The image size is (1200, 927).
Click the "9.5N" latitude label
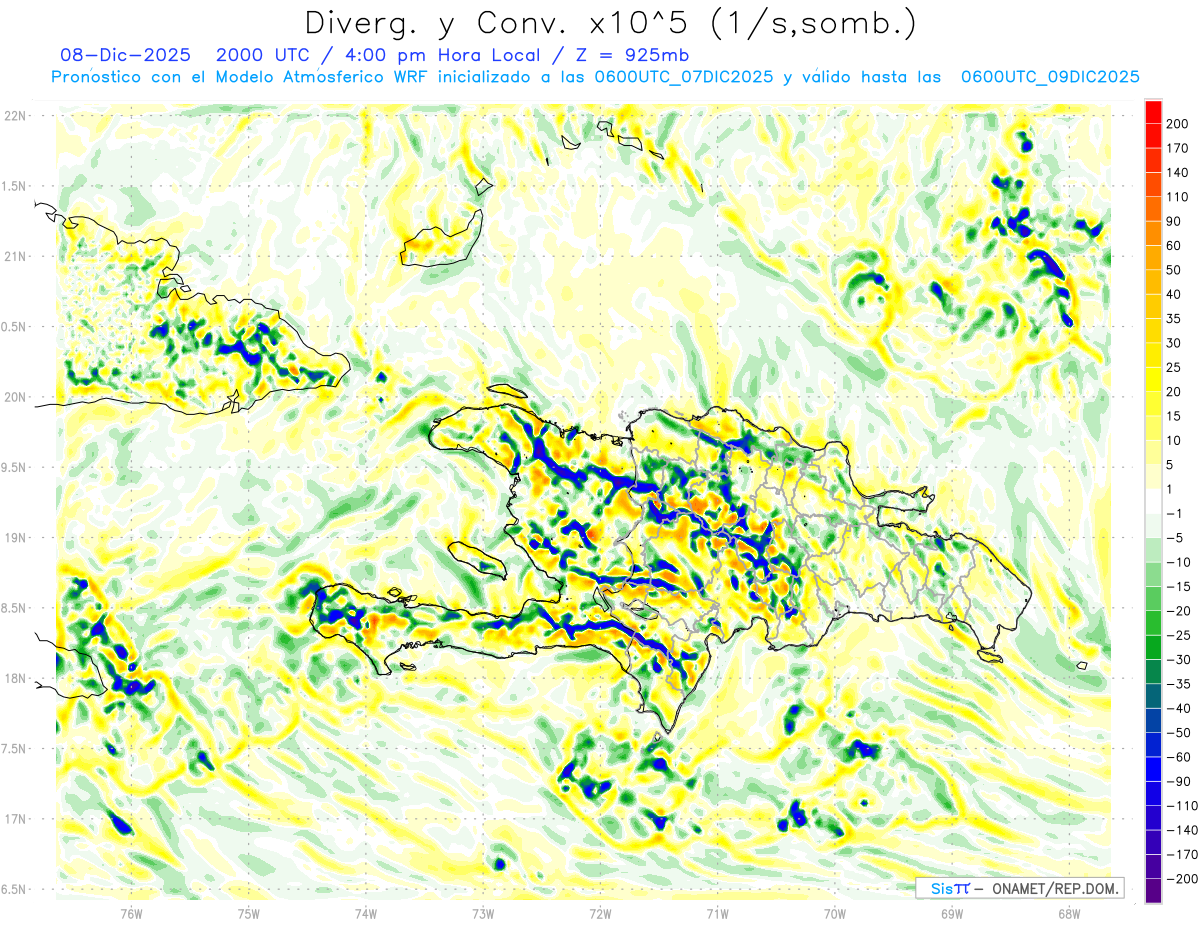15,467
